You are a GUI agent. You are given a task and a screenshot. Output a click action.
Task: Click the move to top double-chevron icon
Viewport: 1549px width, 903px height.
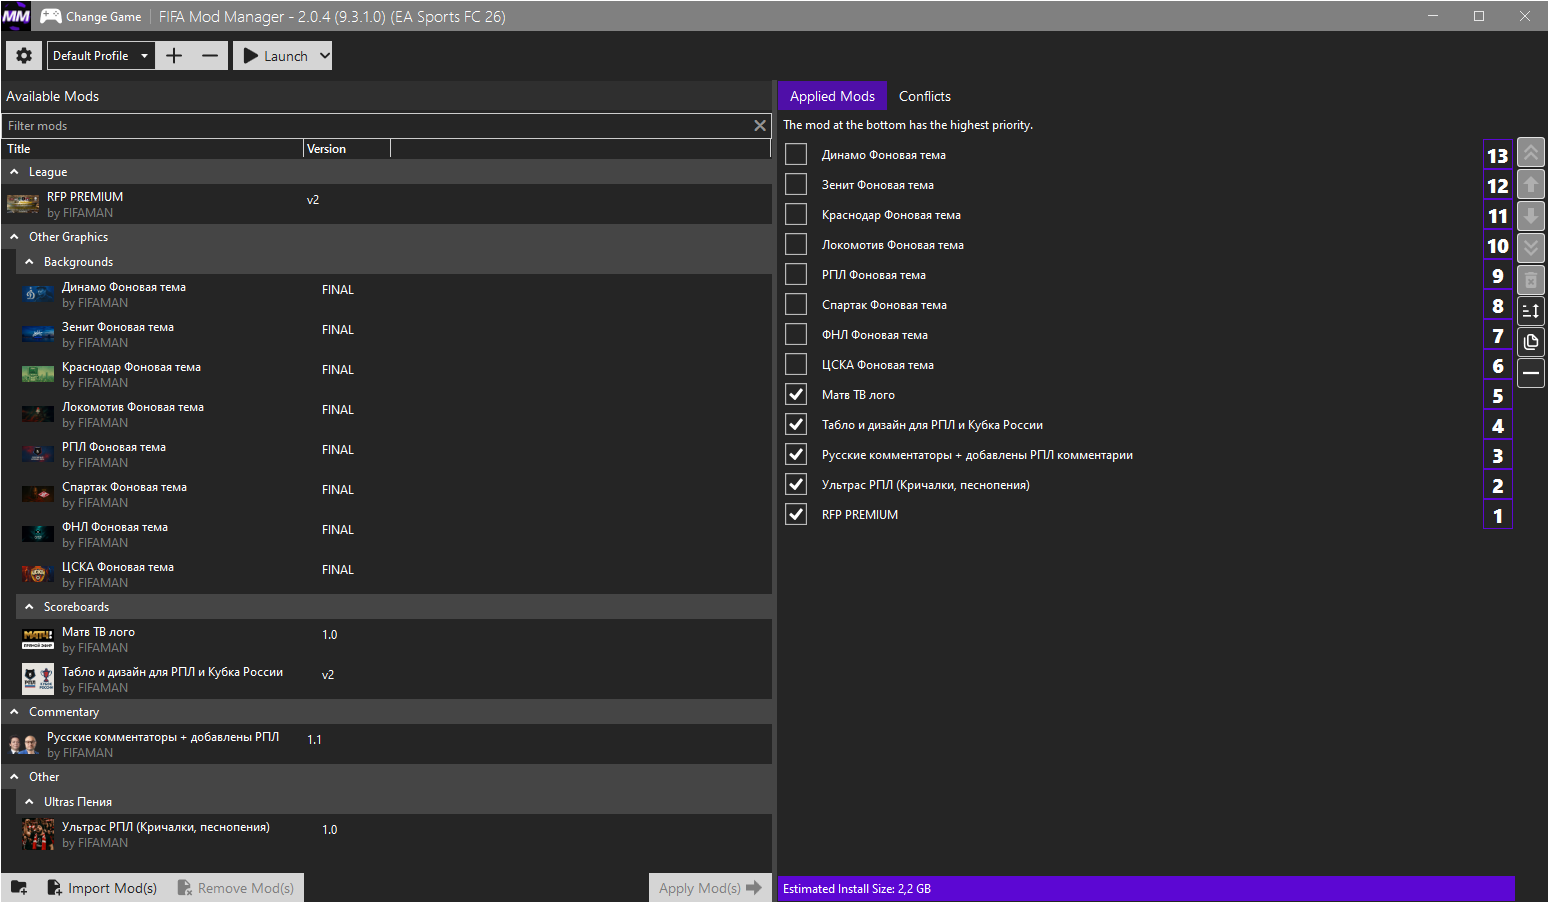(x=1530, y=153)
